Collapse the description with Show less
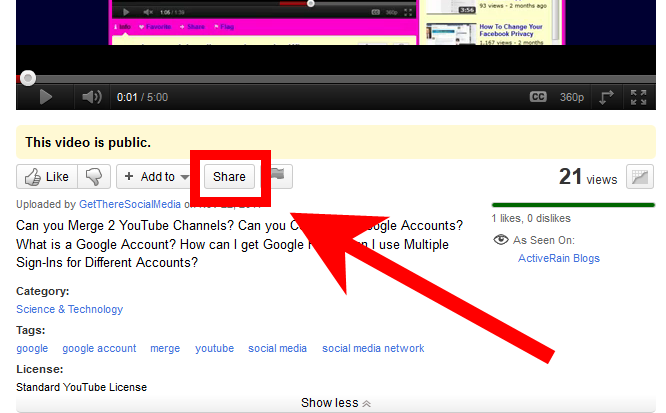The height and width of the screenshot is (413, 666). pyautogui.click(x=336, y=403)
